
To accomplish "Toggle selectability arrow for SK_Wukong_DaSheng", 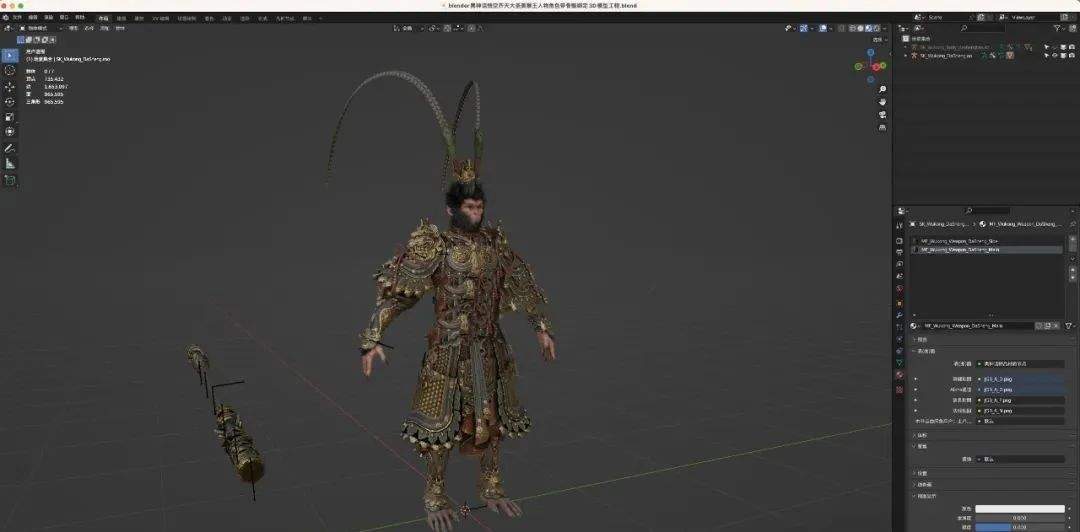I will tap(1046, 55).
